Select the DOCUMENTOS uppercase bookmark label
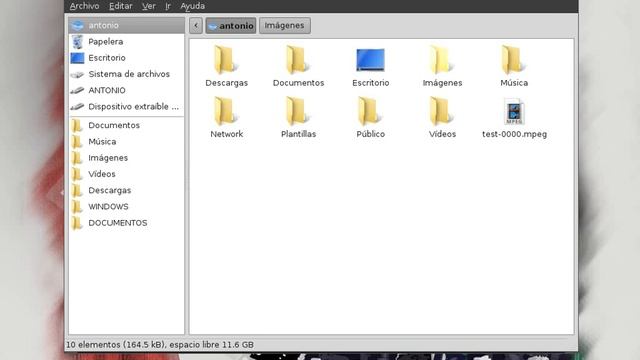The image size is (640, 360). [118, 223]
